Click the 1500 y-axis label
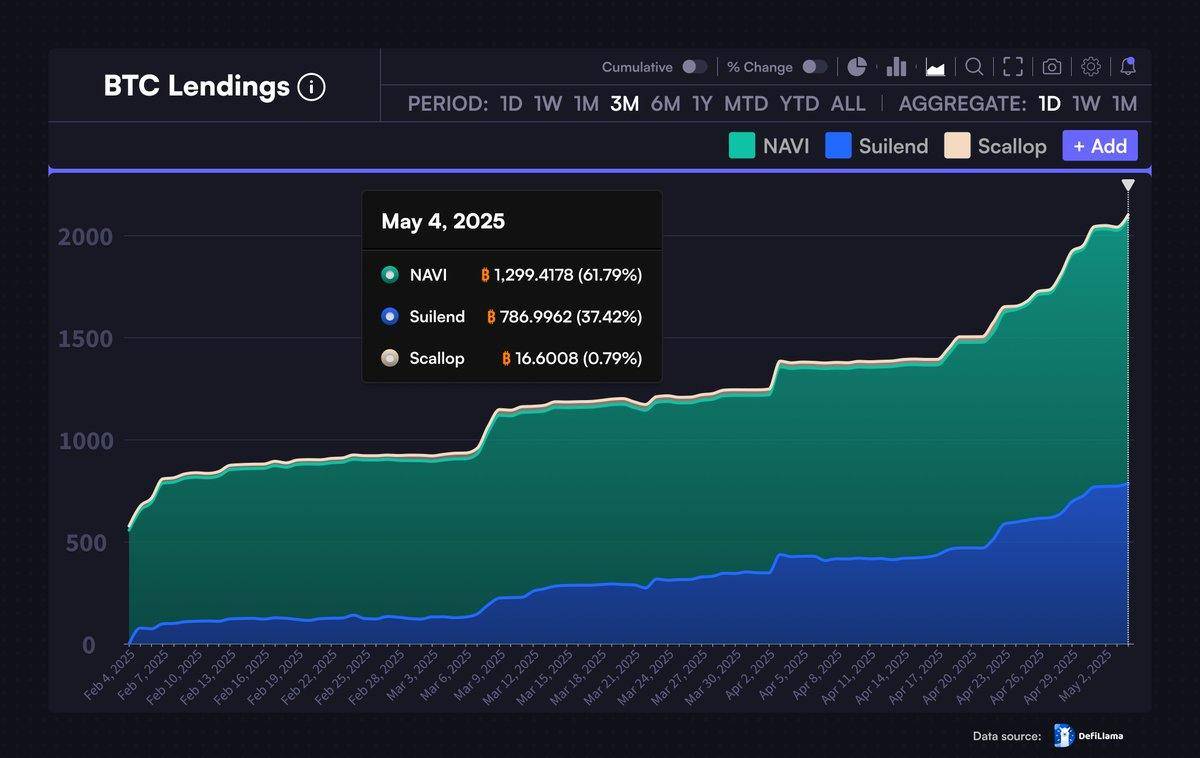This screenshot has width=1200, height=758. click(85, 339)
